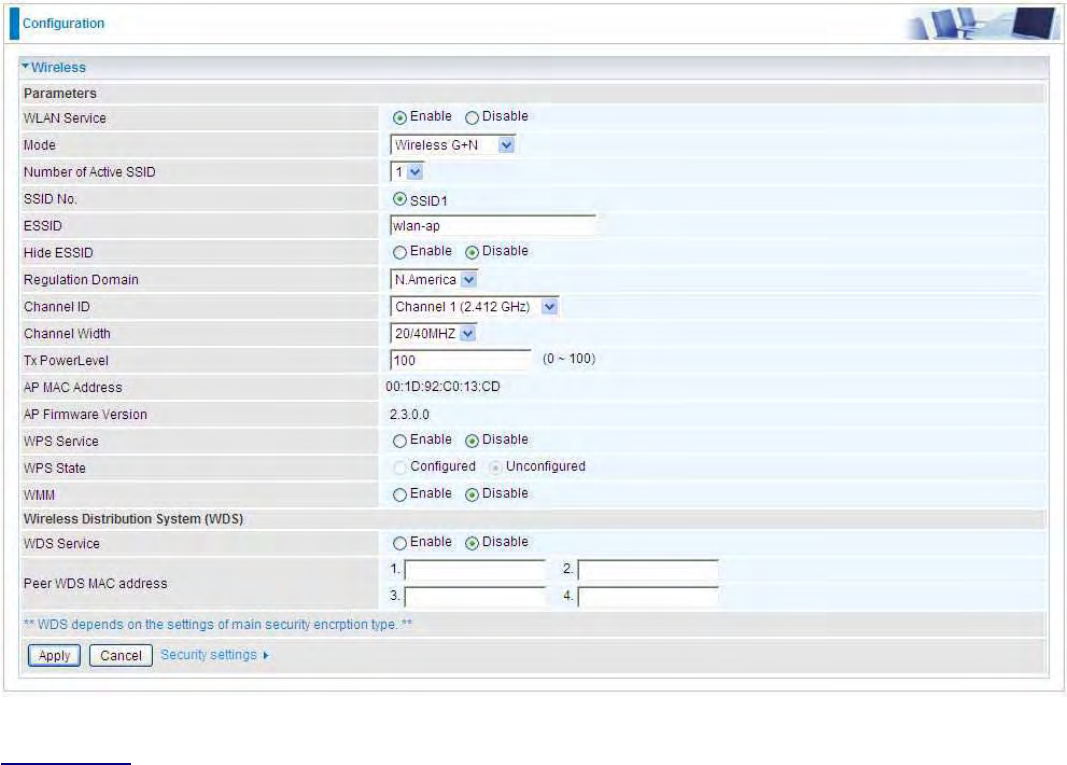This screenshot has height=765, width=1067.
Task: Click the Wireless Distribution System (WDS) heading
Action: [133, 519]
